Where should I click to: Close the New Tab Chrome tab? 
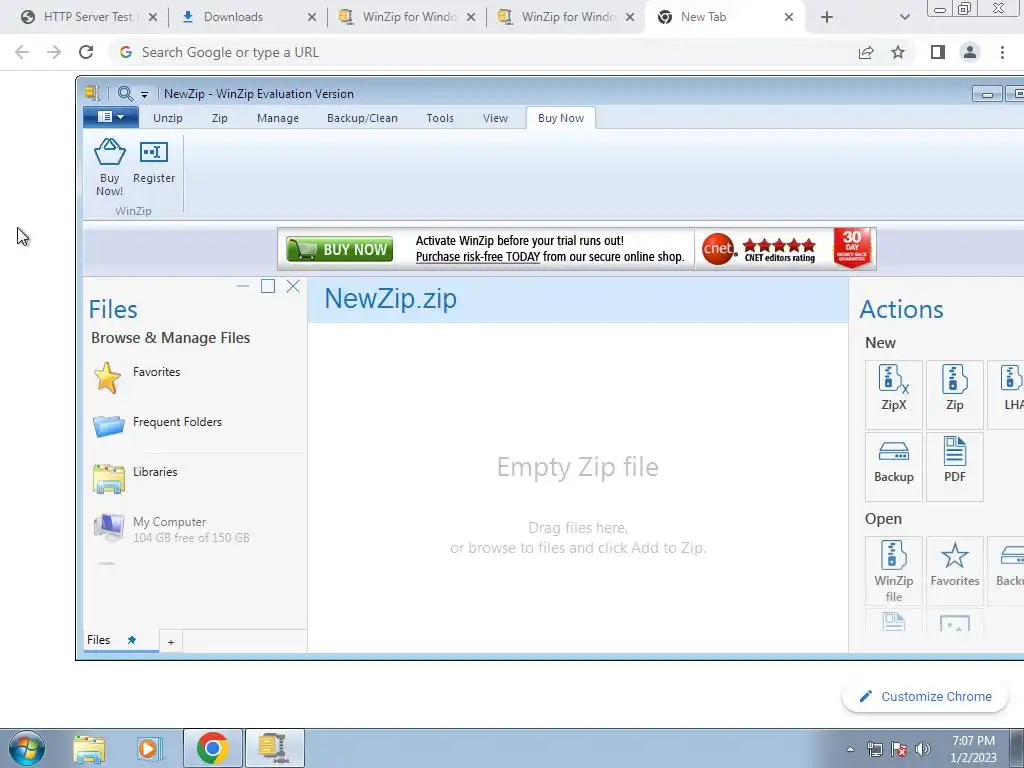click(x=789, y=17)
